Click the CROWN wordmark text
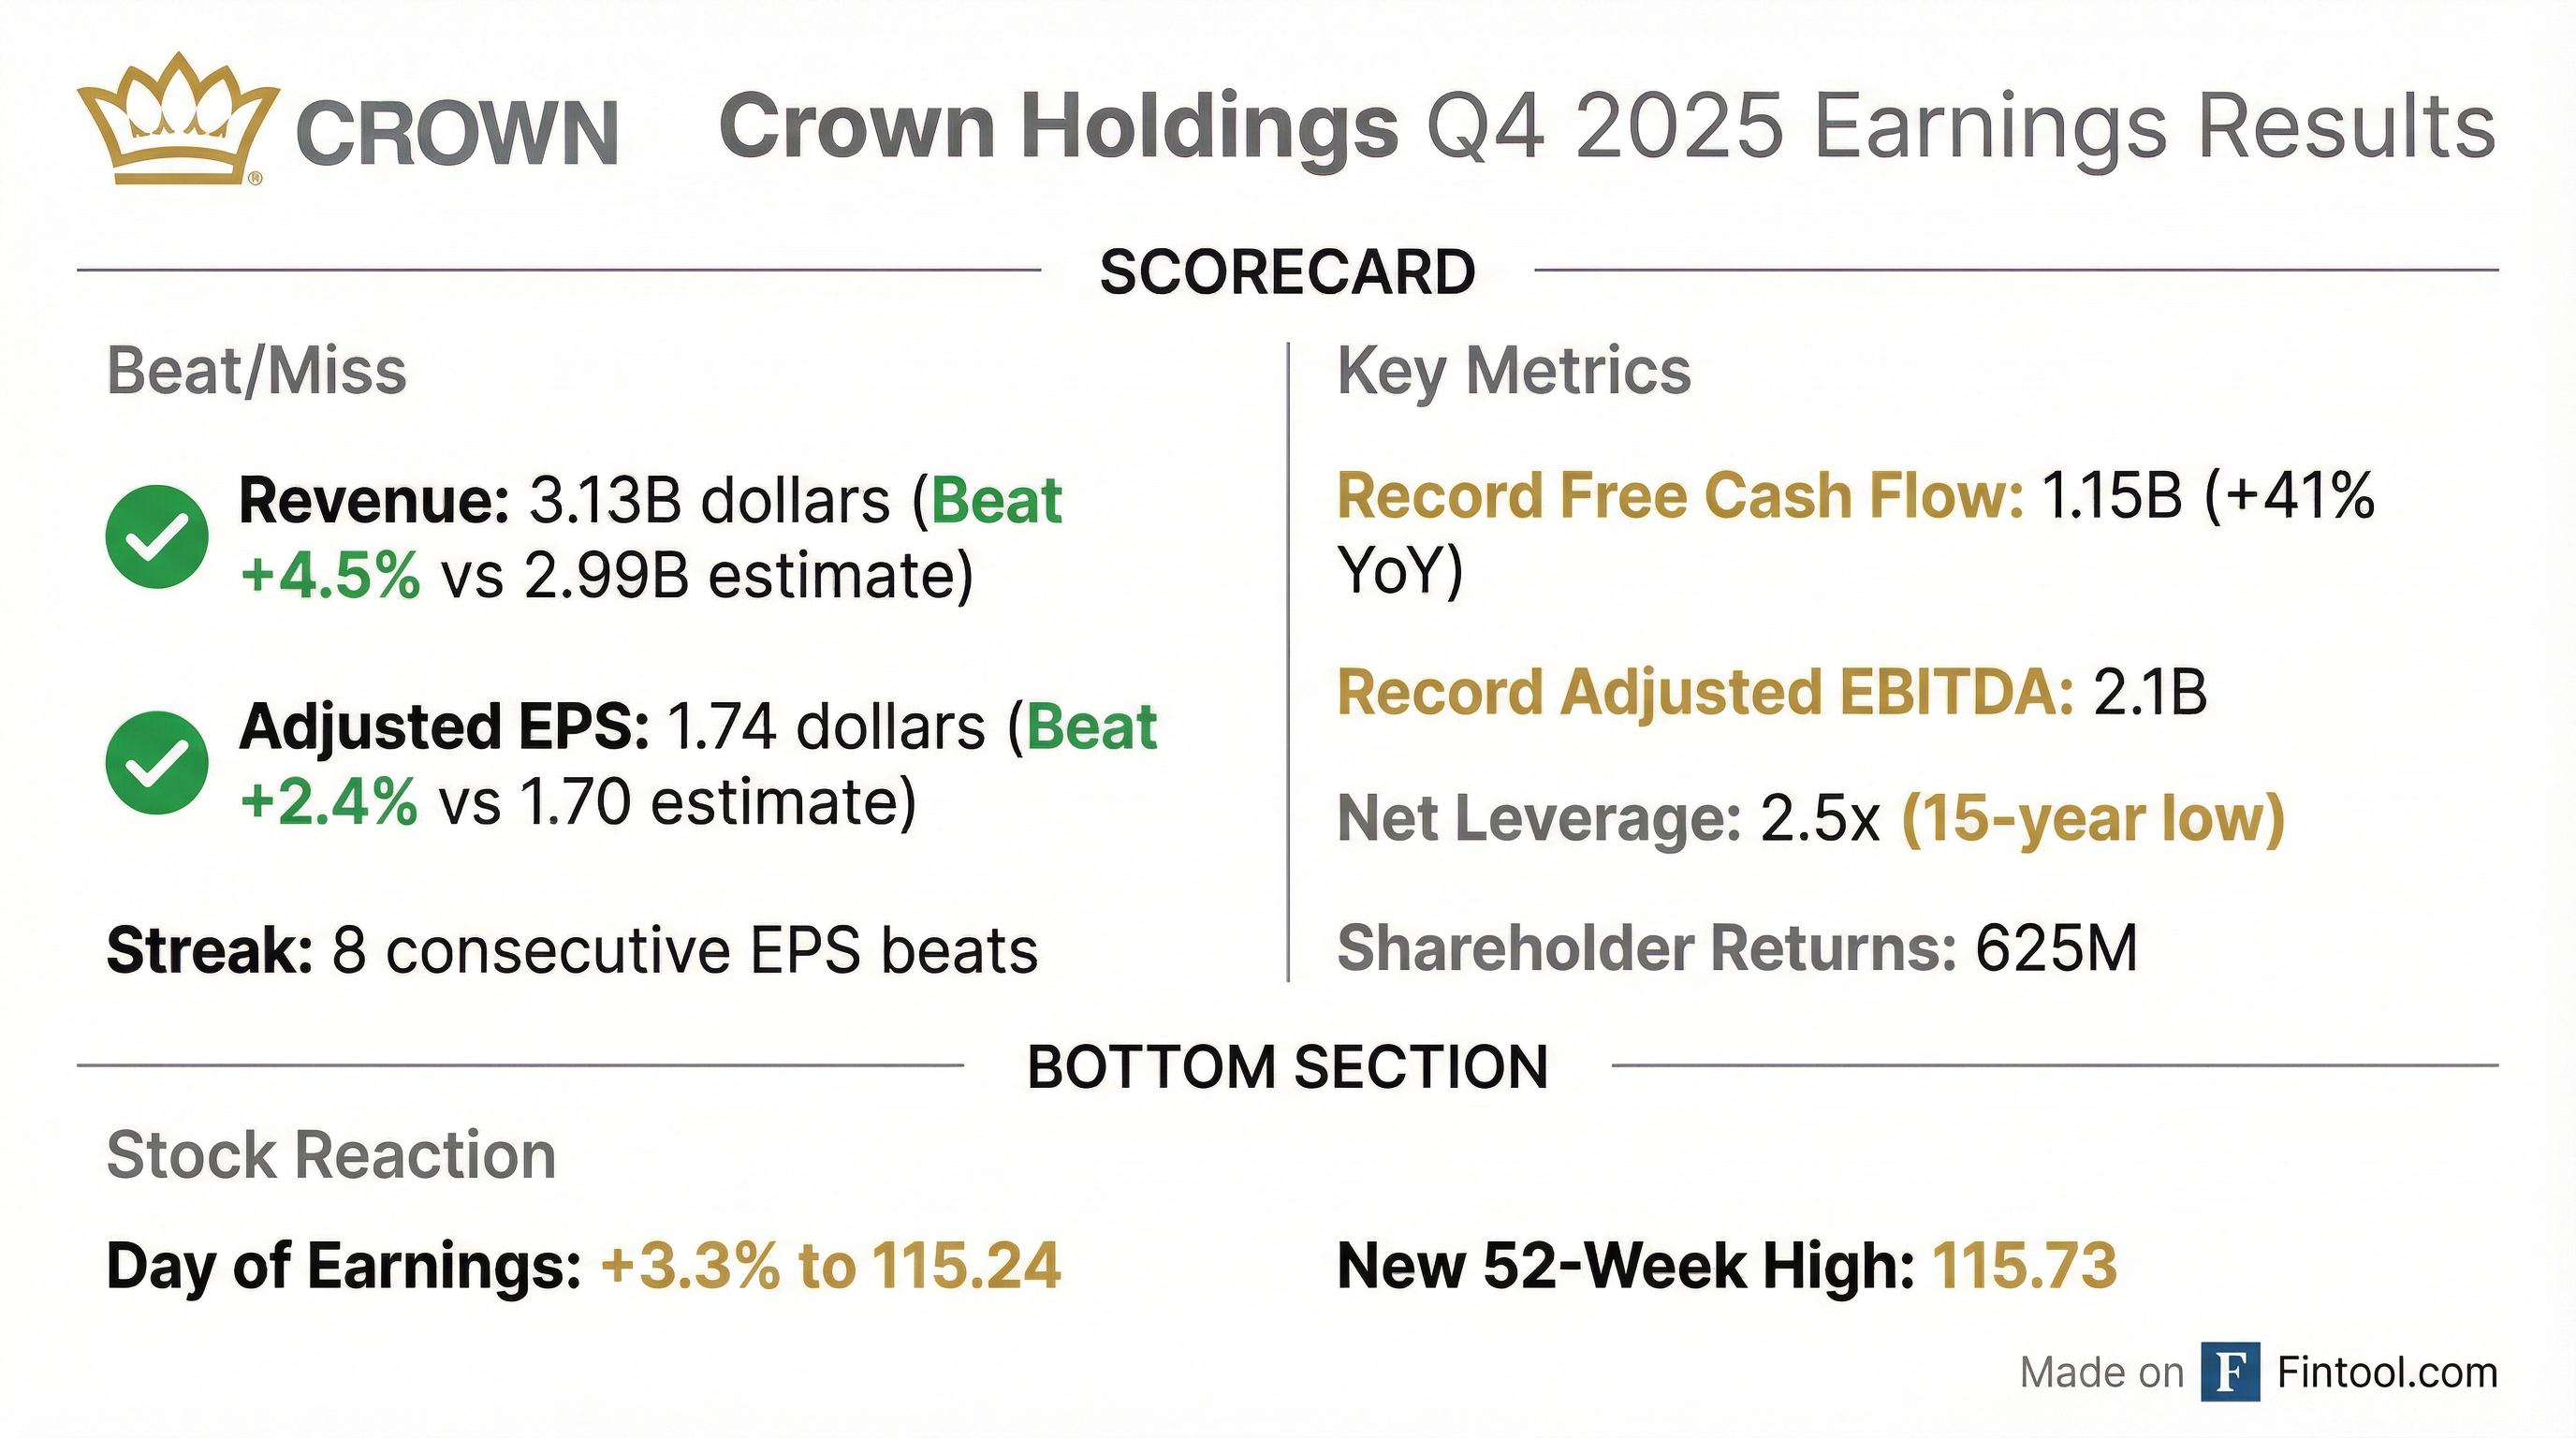Image resolution: width=2576 pixels, height=1438 pixels. click(457, 133)
